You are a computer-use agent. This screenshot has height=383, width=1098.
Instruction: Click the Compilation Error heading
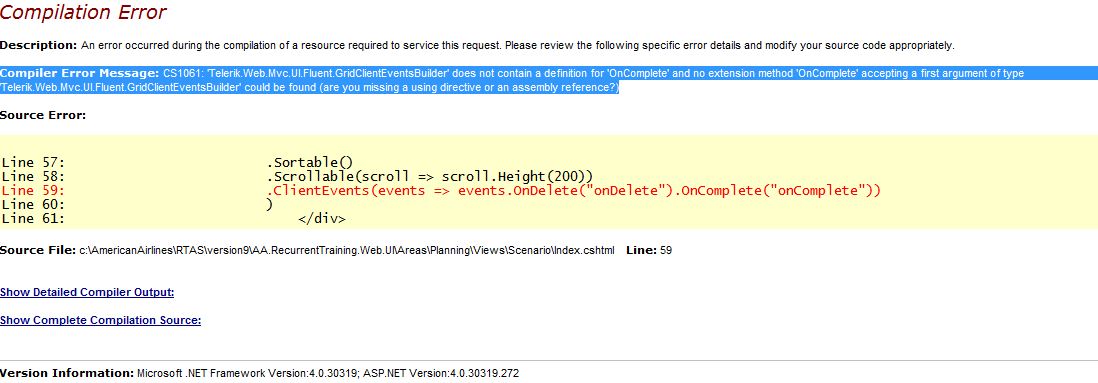(83, 12)
